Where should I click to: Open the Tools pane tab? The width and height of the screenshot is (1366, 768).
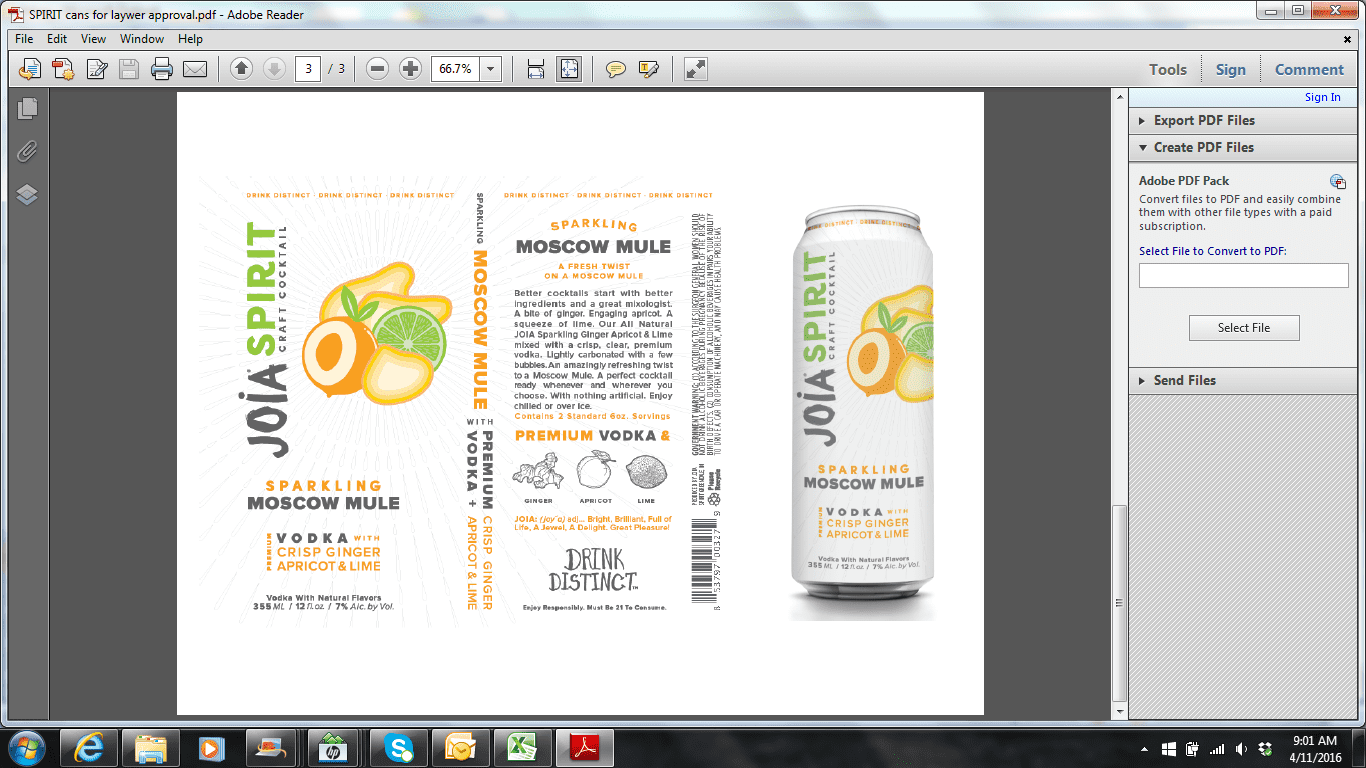(x=1168, y=69)
